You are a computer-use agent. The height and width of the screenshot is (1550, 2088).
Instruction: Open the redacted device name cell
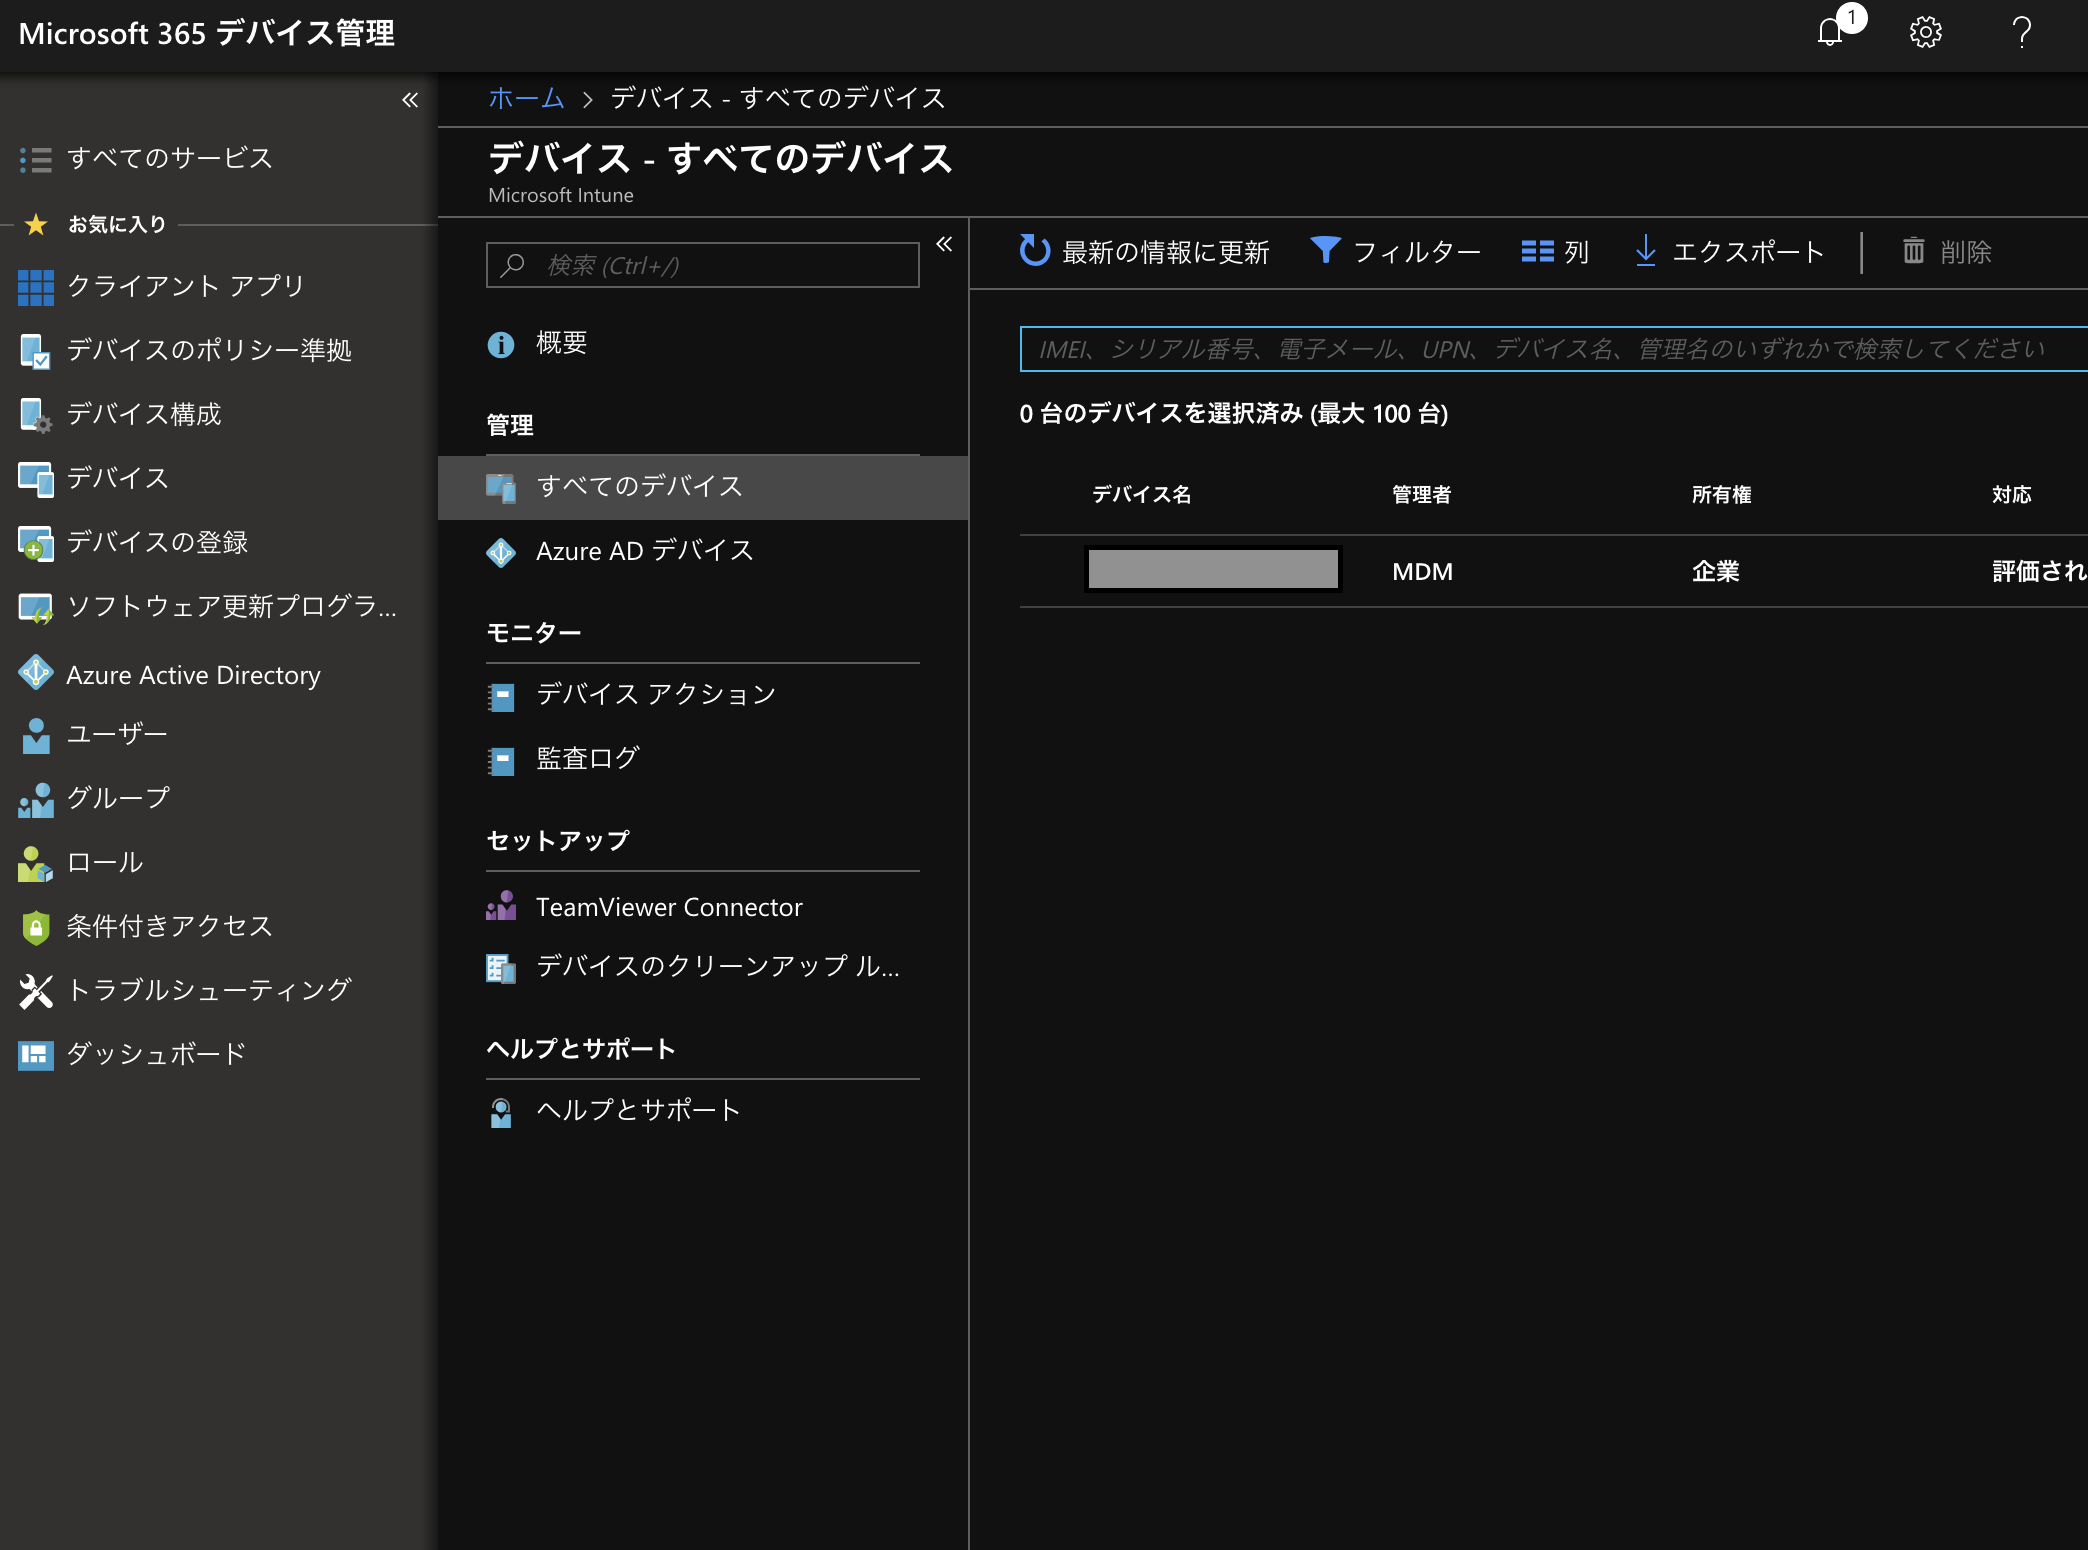pyautogui.click(x=1213, y=569)
